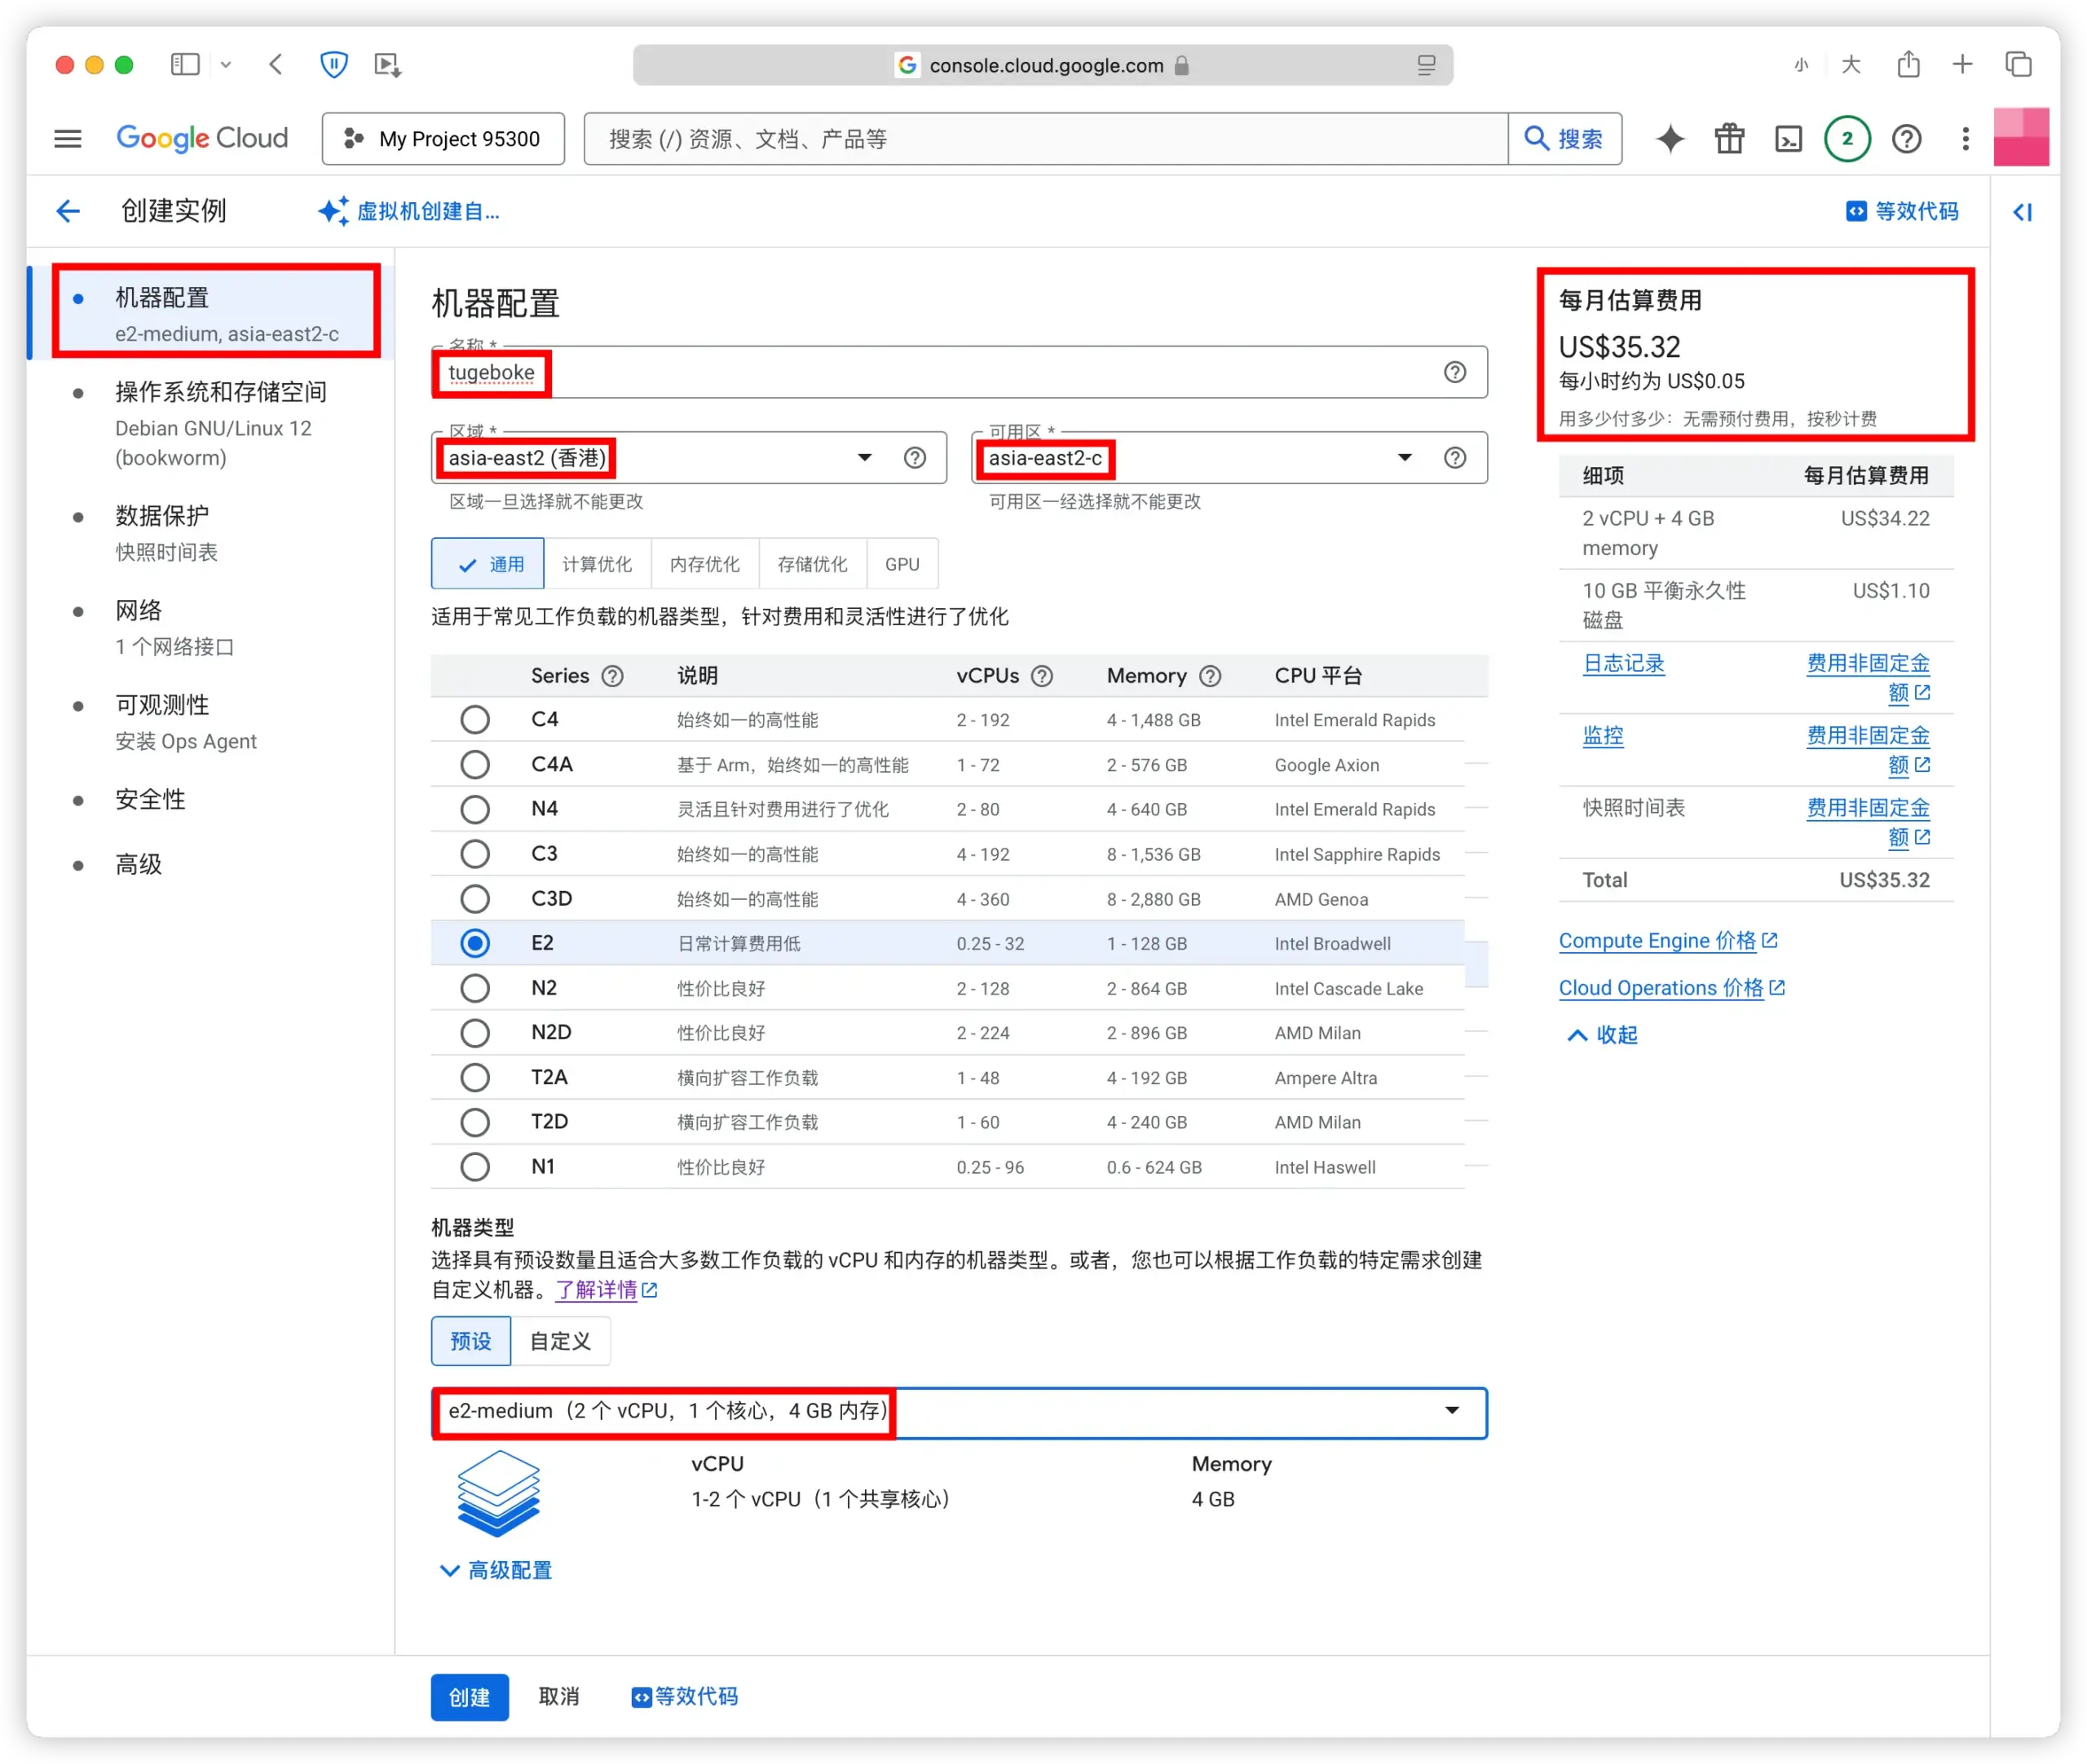Screen dimensions: 2087x1764
Task: Click the reader icon in address bar
Action: coord(1425,65)
